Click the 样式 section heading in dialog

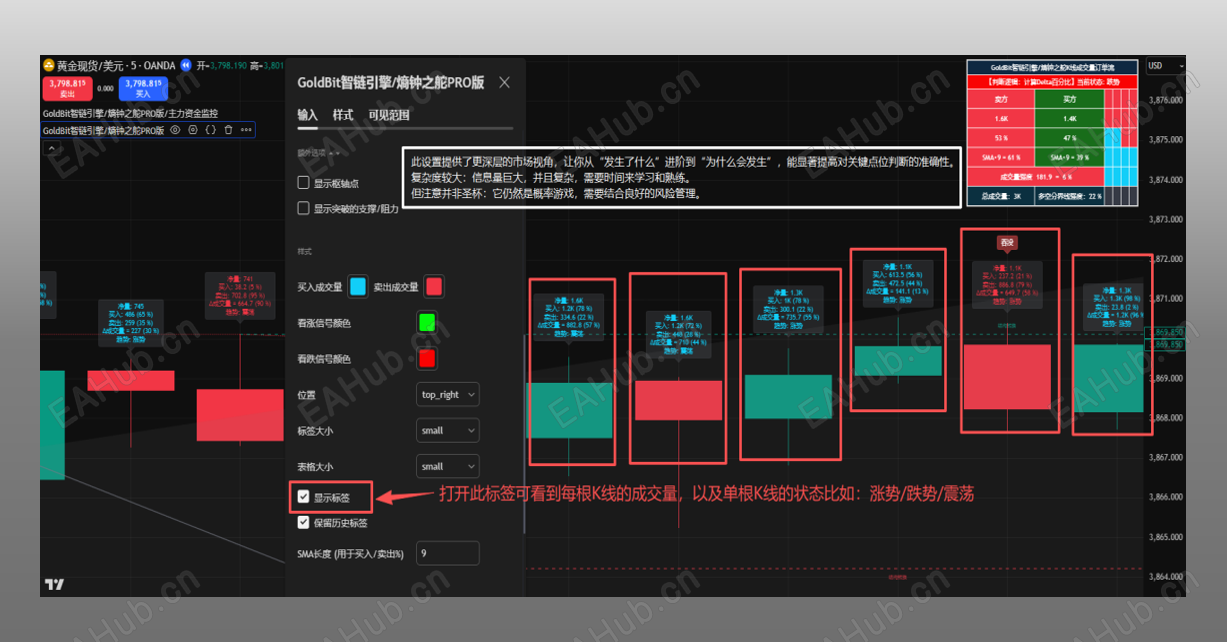(304, 251)
